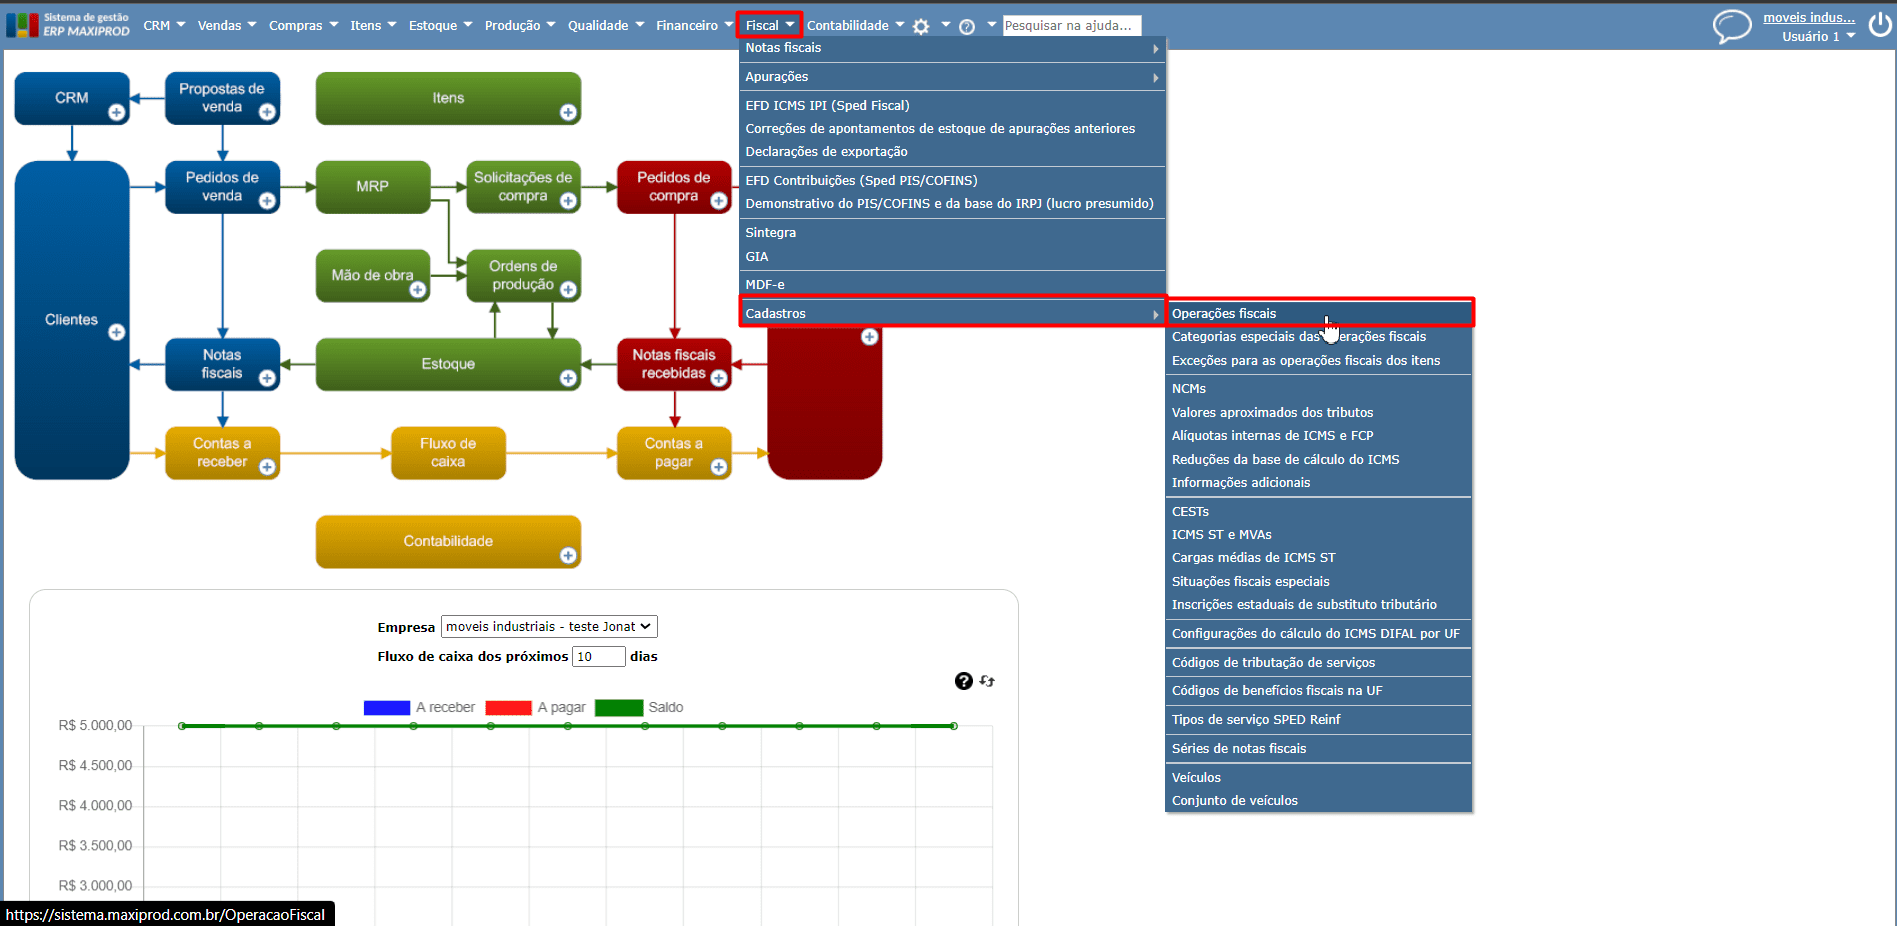This screenshot has width=1897, height=926.
Task: Open Códigos de tributação de serviços
Action: point(1273,663)
